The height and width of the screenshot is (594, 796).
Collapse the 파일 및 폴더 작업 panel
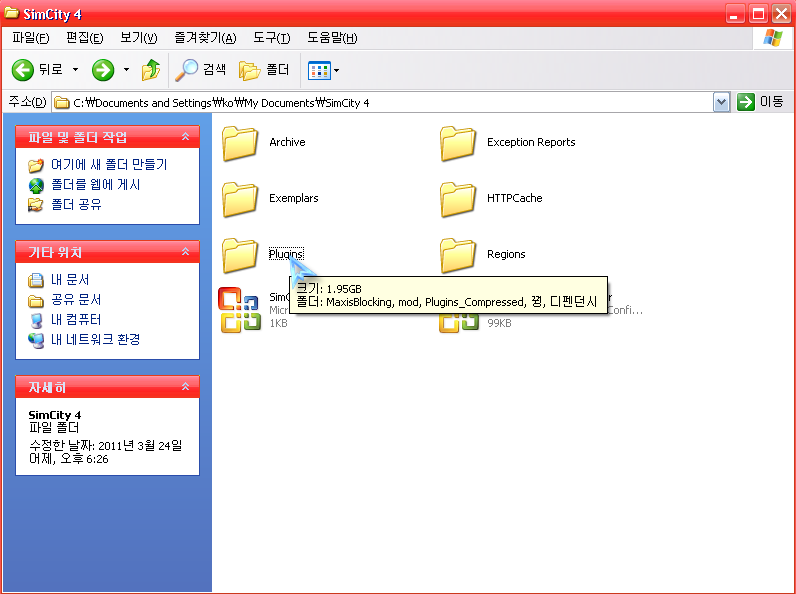185,137
